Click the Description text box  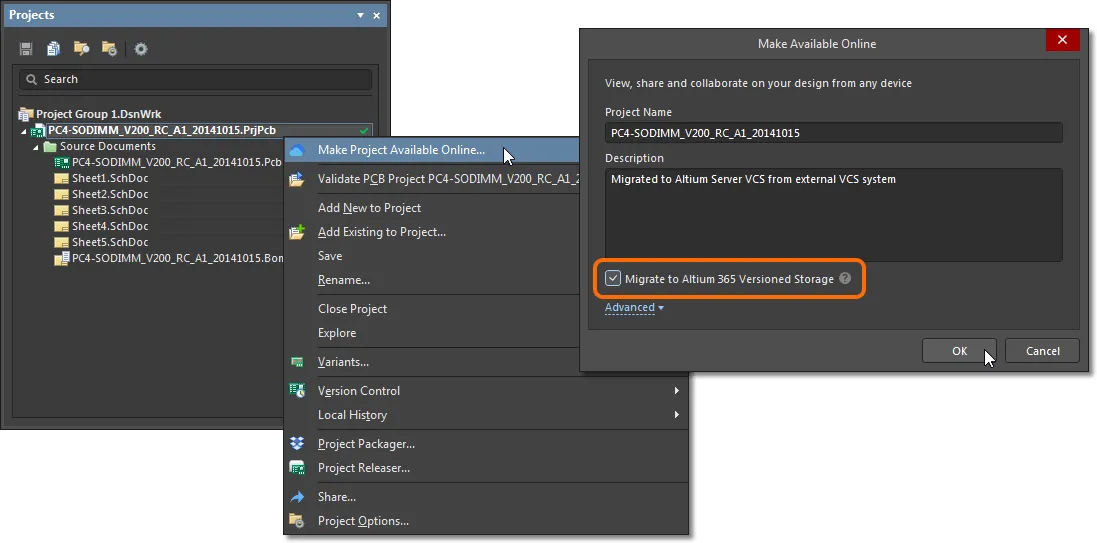(x=833, y=215)
